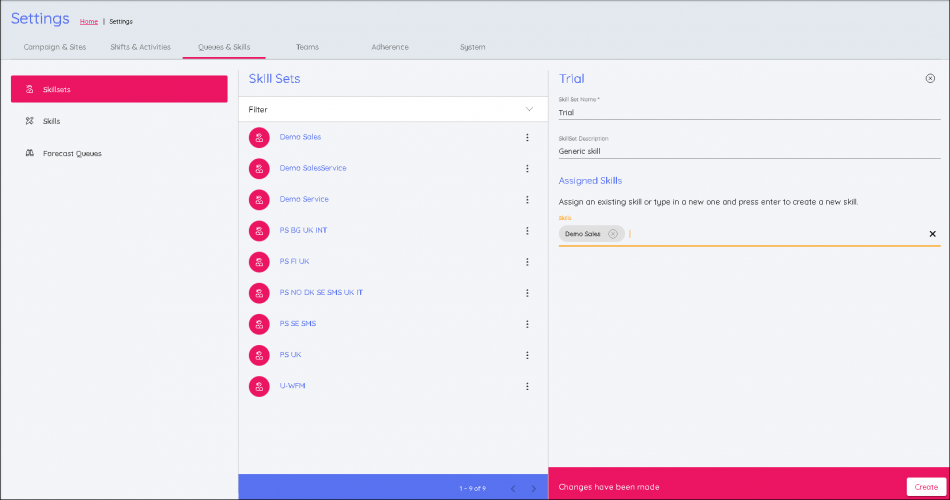The height and width of the screenshot is (500, 950).
Task: Open the Shifts & Activities tab
Action: [x=139, y=47]
